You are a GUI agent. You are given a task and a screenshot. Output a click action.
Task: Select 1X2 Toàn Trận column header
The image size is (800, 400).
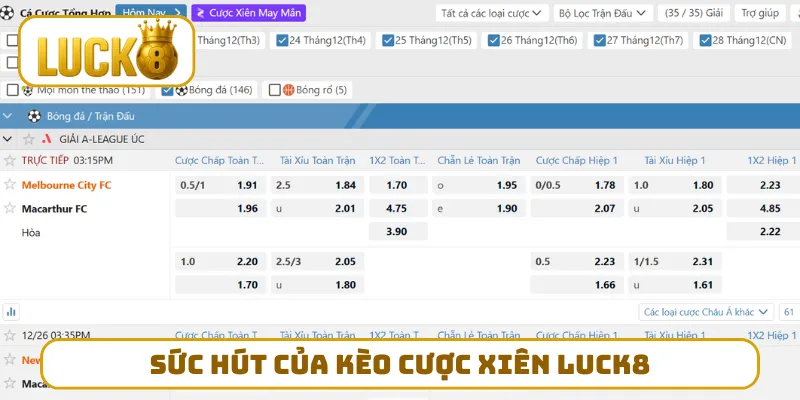pos(397,161)
